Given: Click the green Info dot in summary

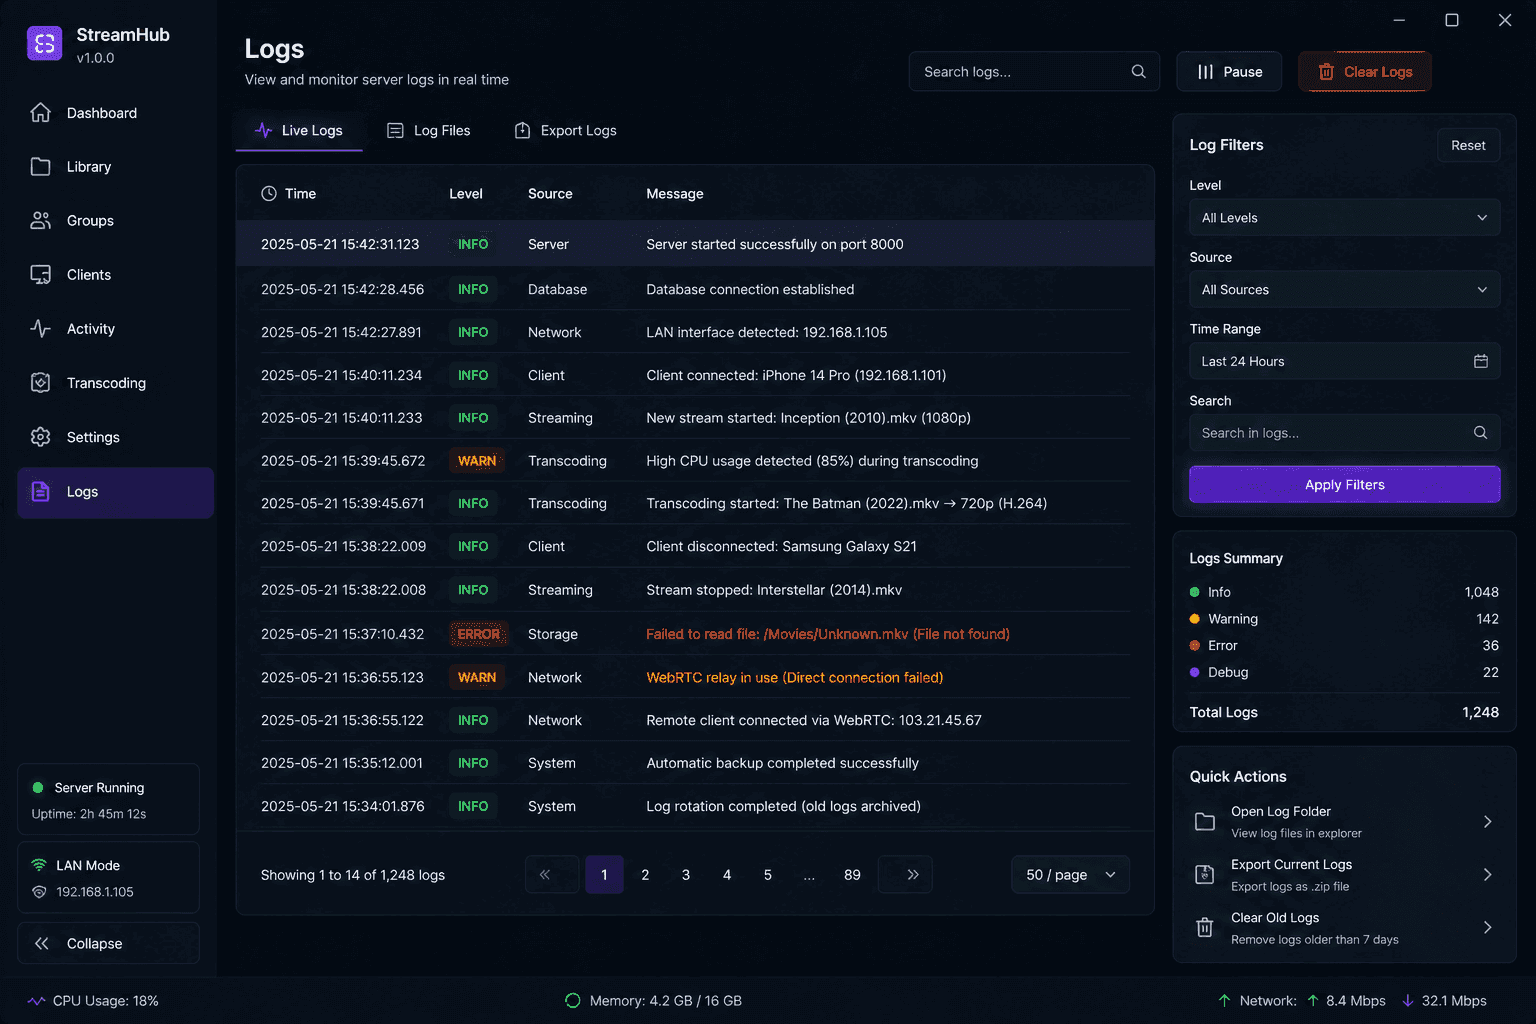Looking at the screenshot, I should tap(1194, 592).
